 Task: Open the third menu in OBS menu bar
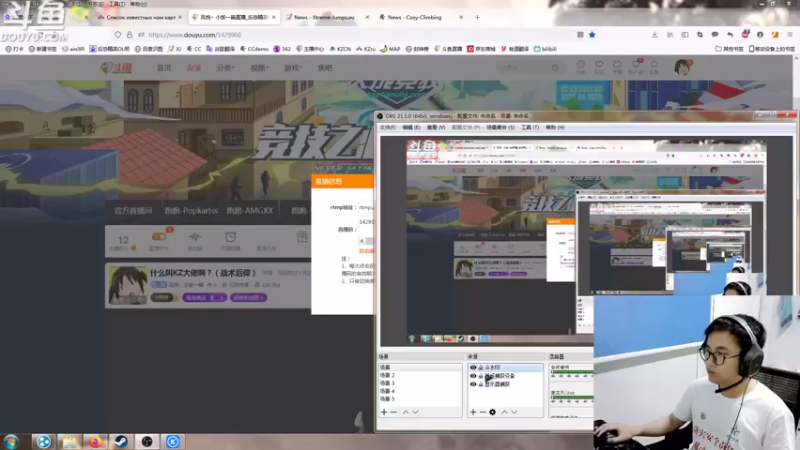tap(436, 128)
